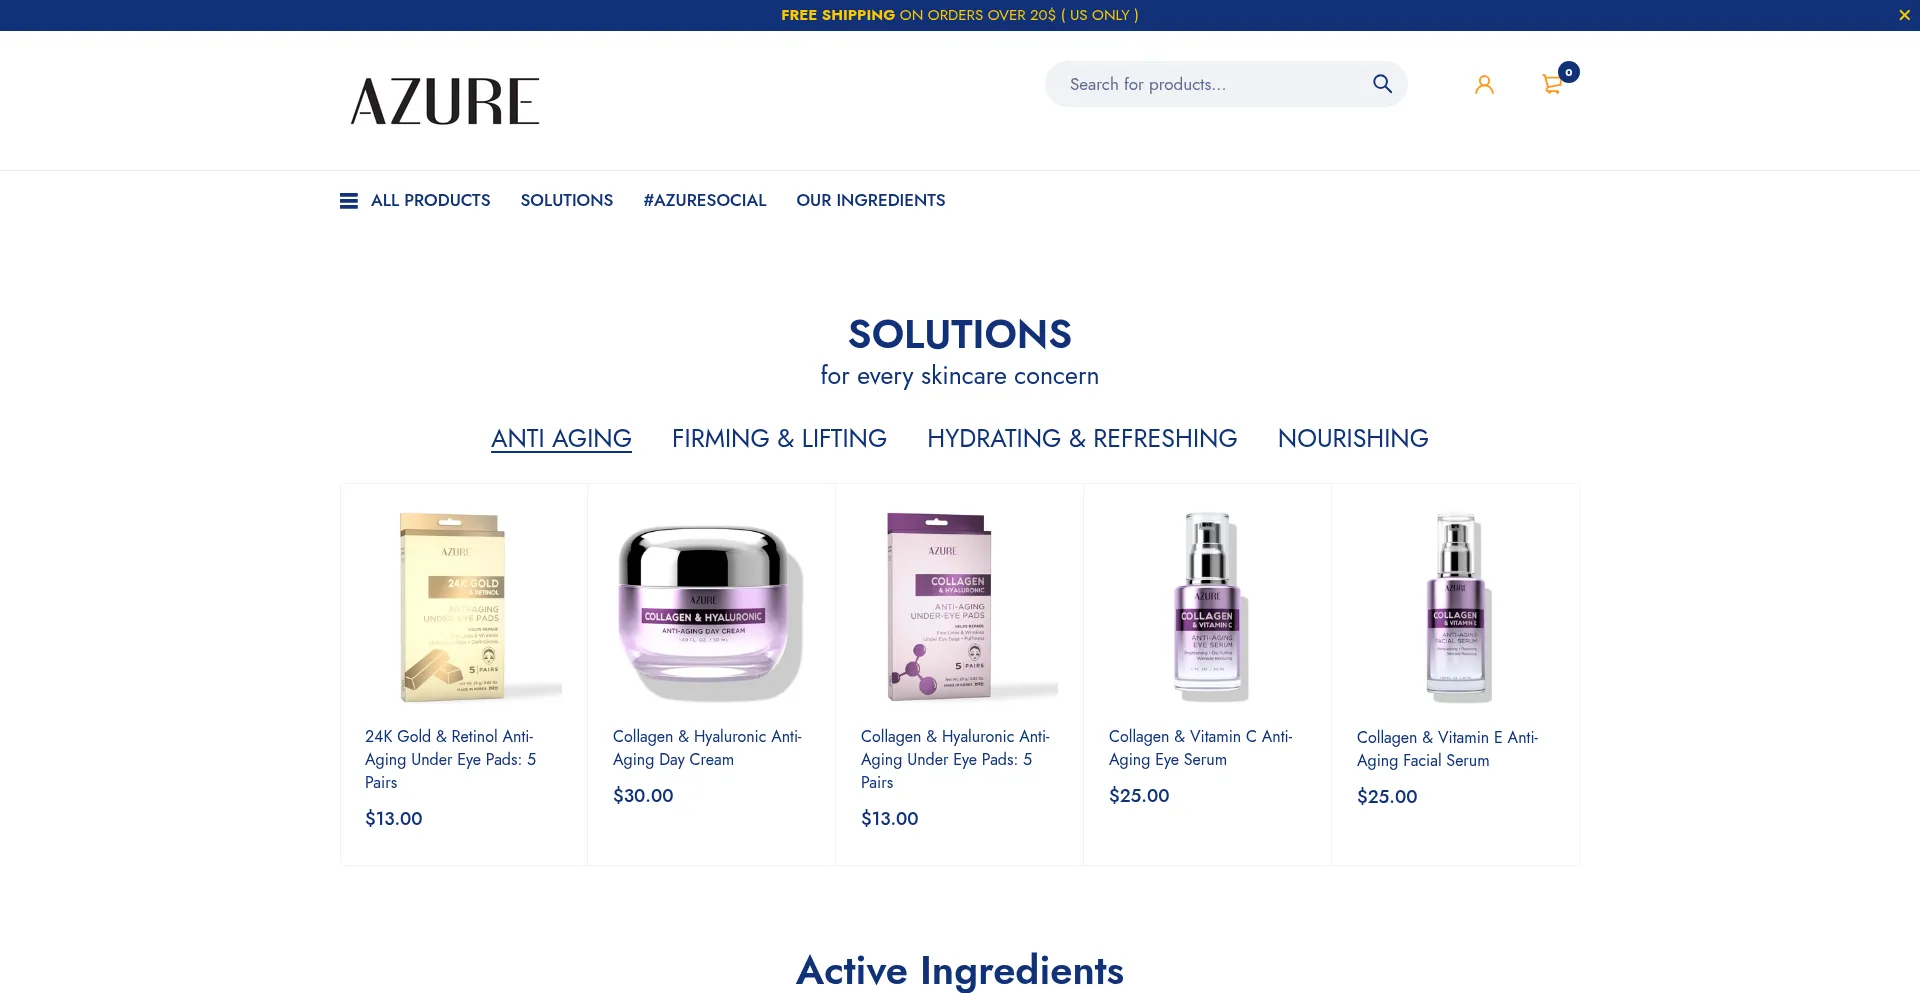Screen dimensions: 1920x993
Task: Switch to the Nourishing tab
Action: pos(1353,438)
